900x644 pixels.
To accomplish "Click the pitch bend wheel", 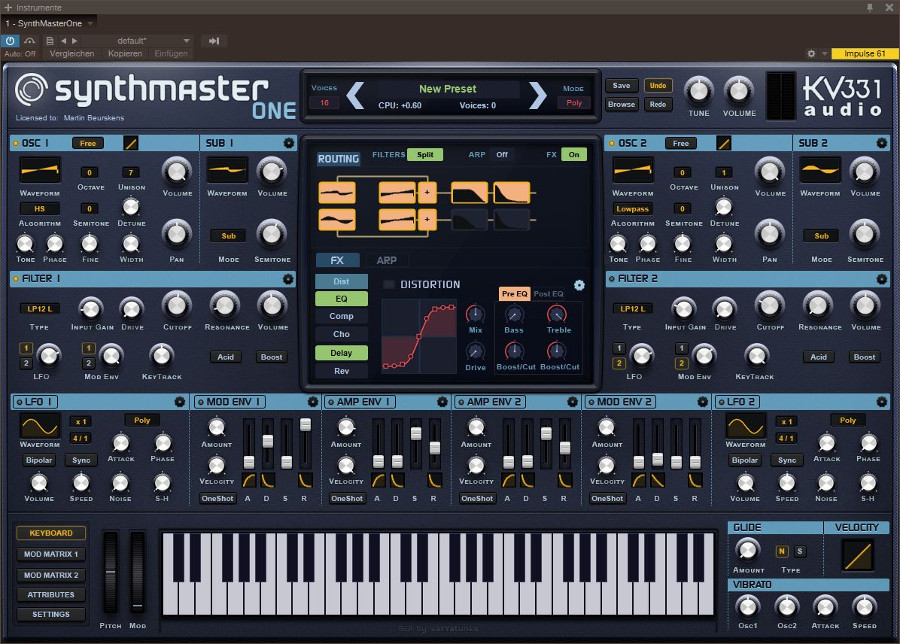I will pos(110,573).
